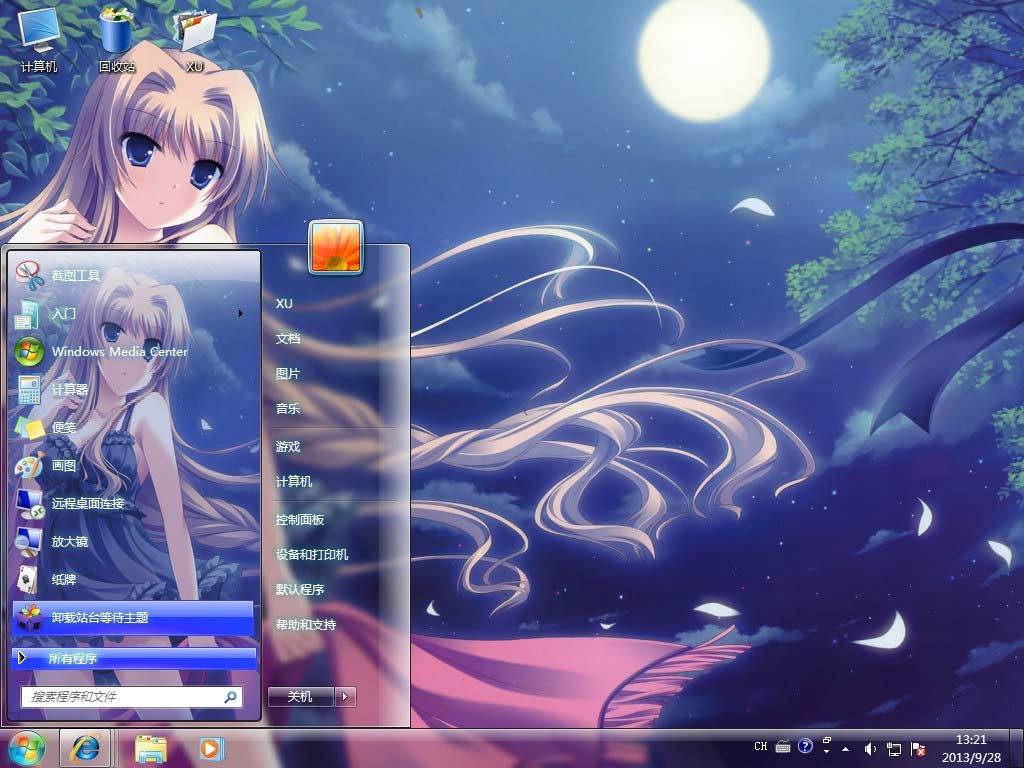The height and width of the screenshot is (768, 1024).
Task: Open Control Panel (控制面板) menu item
Action: pyautogui.click(x=300, y=520)
